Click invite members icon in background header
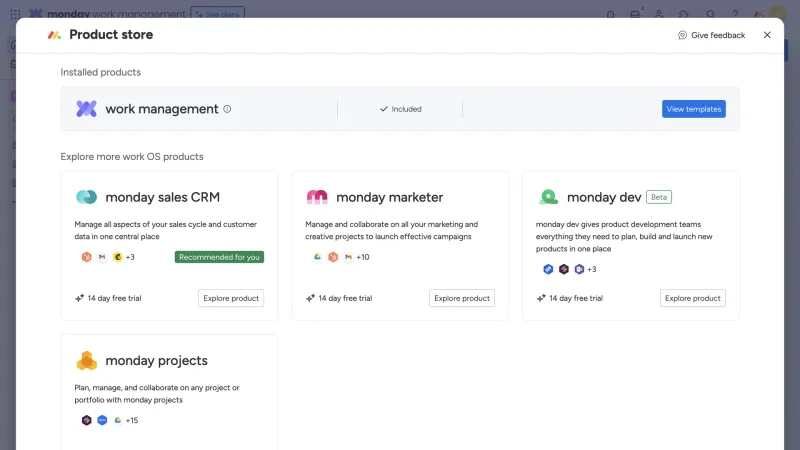The height and width of the screenshot is (450, 800). pyautogui.click(x=659, y=14)
